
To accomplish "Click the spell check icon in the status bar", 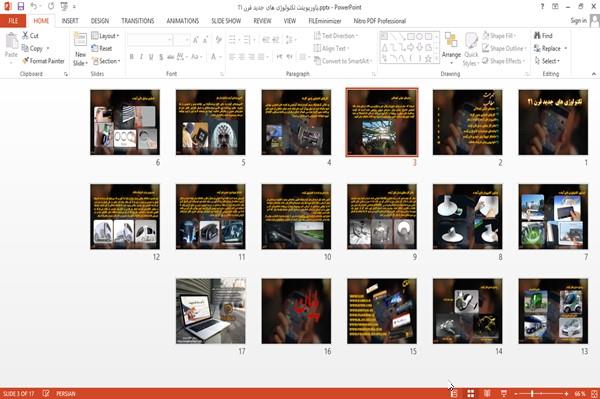I will [46, 393].
